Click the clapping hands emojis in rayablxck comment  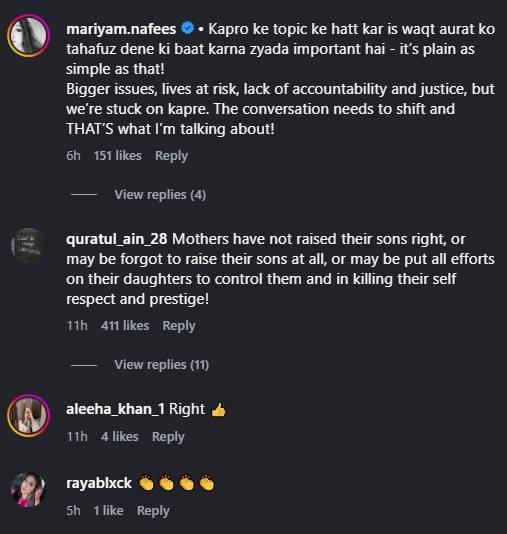click(176, 483)
